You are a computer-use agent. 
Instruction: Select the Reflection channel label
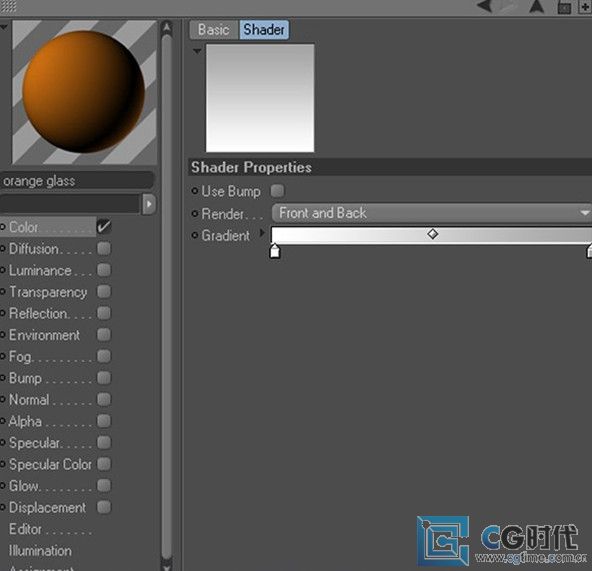[x=38, y=313]
